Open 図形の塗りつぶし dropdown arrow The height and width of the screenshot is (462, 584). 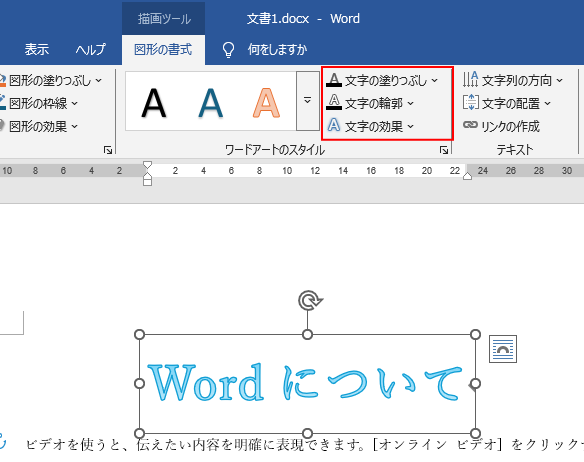tap(98, 80)
